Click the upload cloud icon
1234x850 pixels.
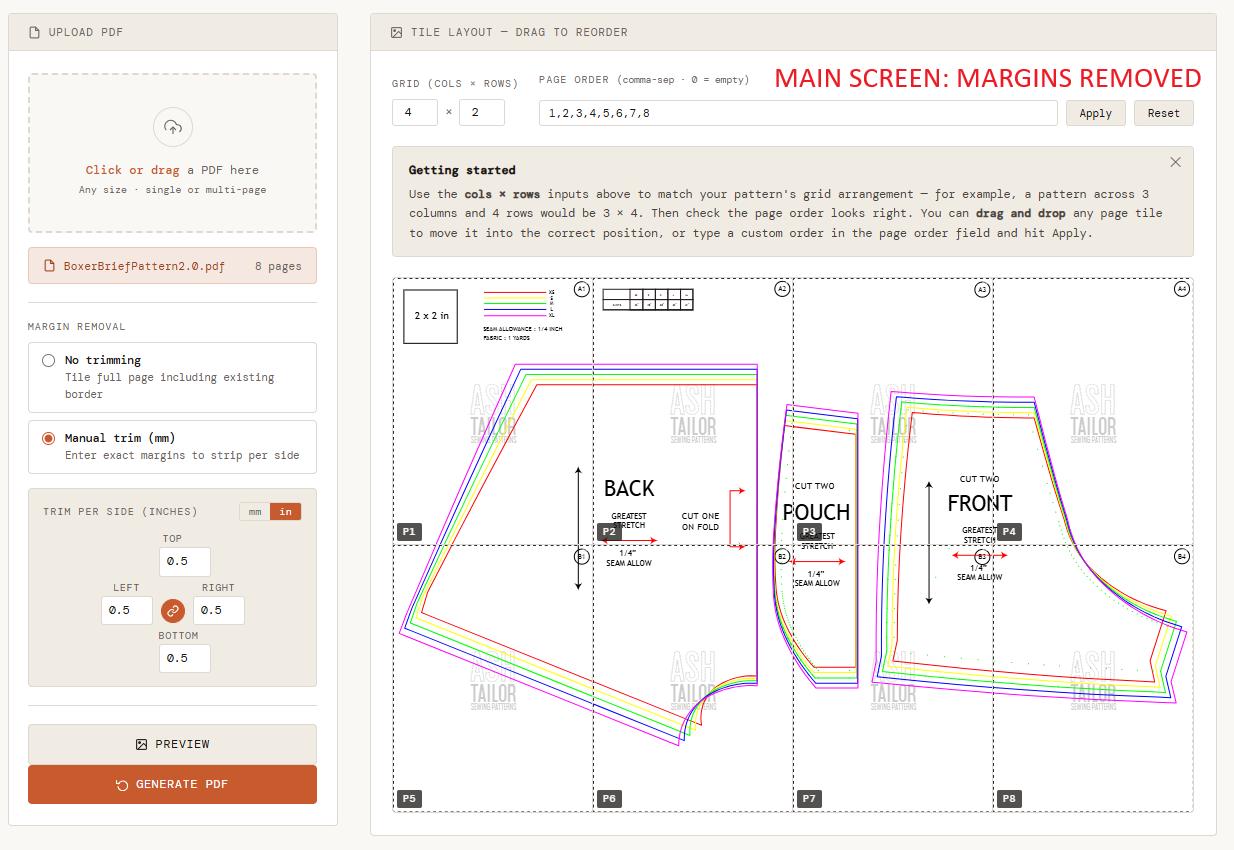[173, 127]
